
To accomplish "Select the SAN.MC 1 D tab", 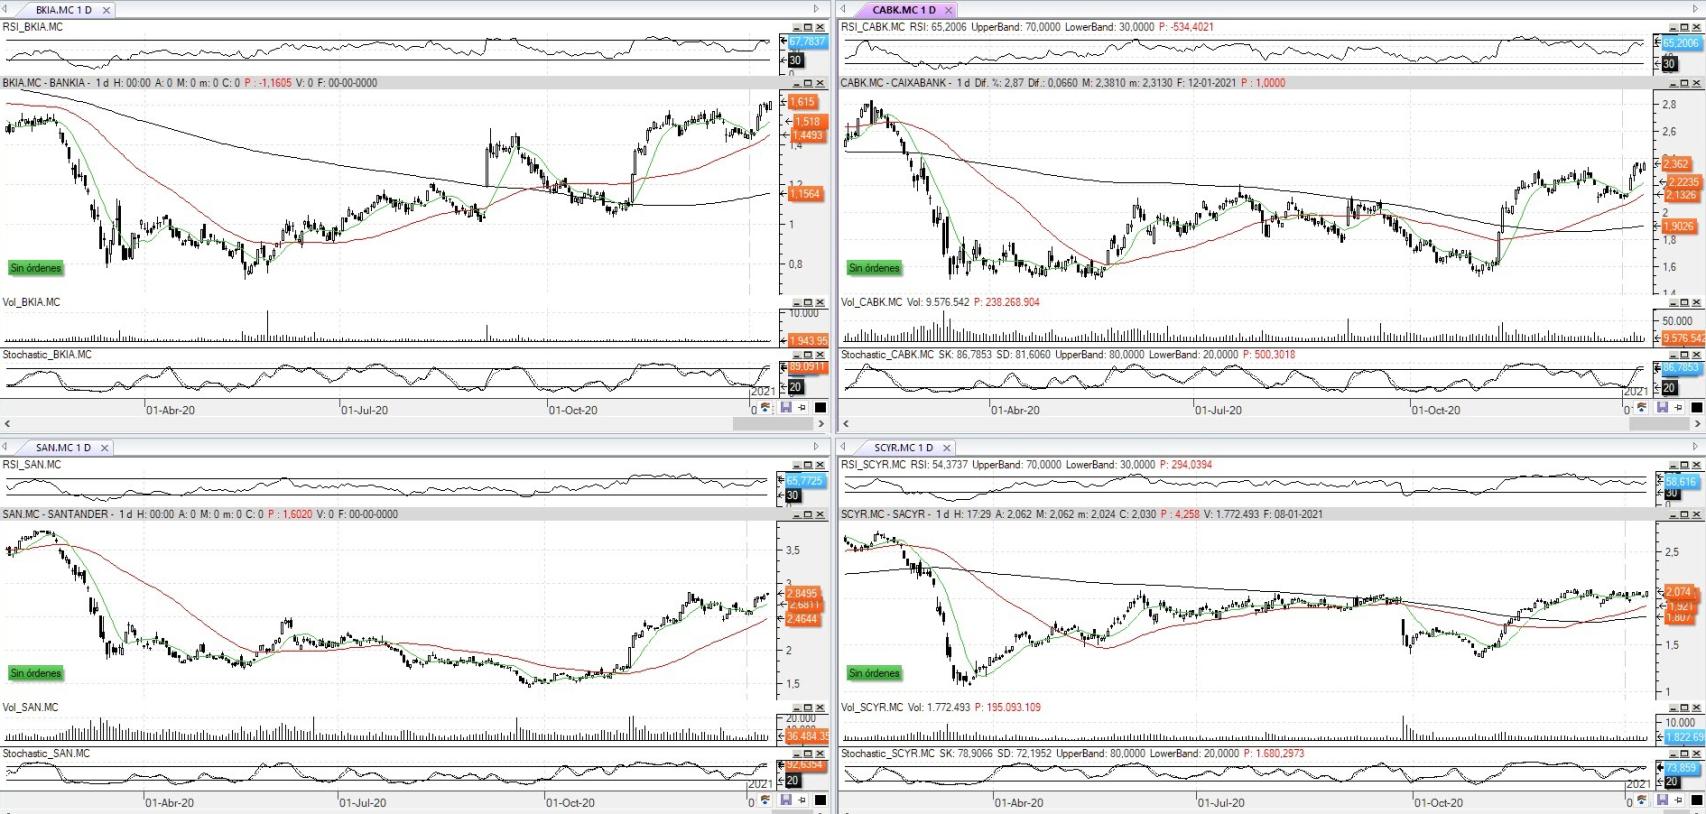I will pos(62,448).
